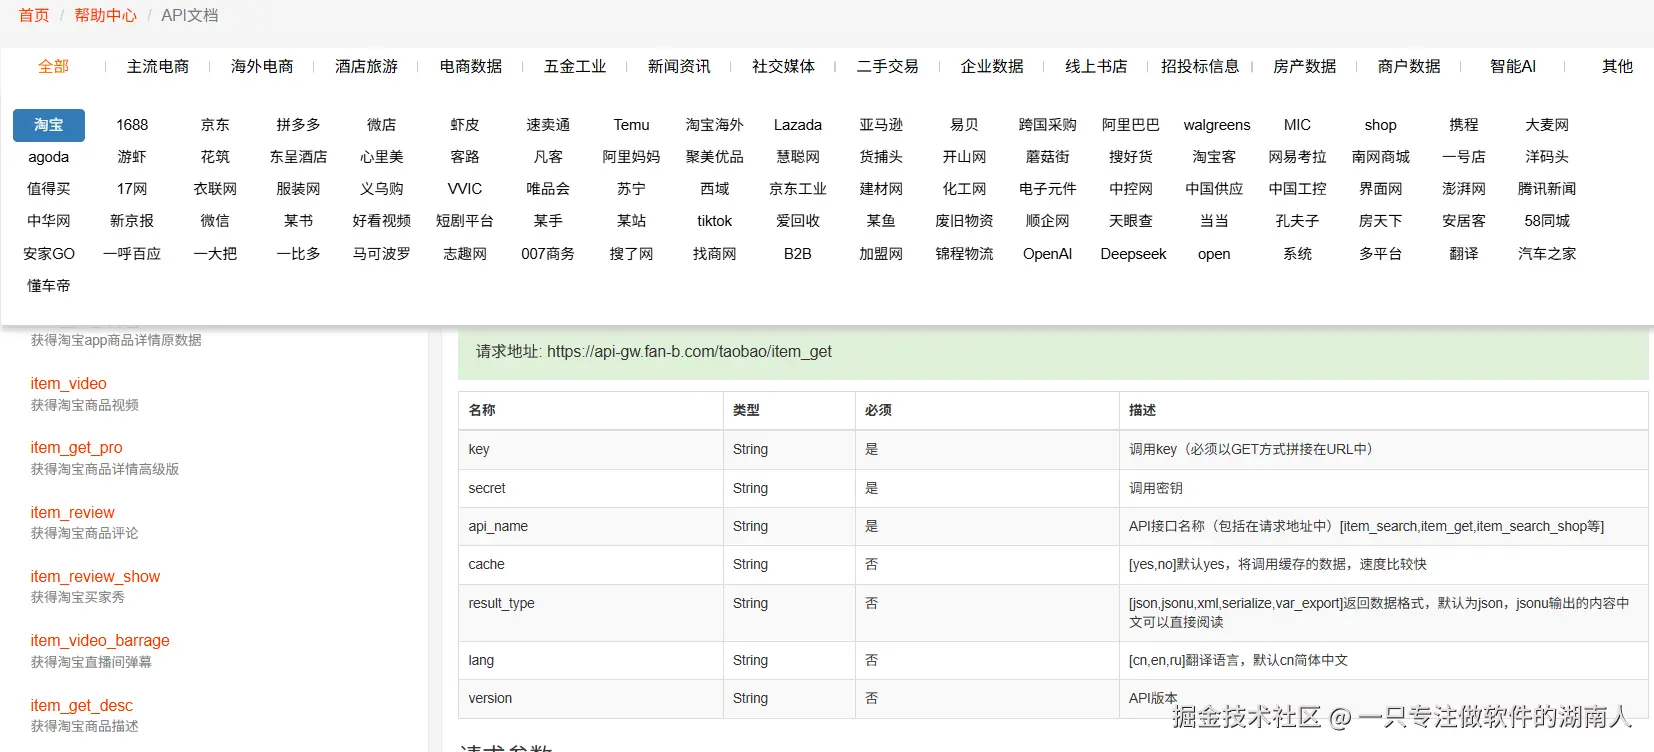Viewport: 1654px width, 752px height.
Task: Select the 线上书店 category tab
Action: point(1096,66)
